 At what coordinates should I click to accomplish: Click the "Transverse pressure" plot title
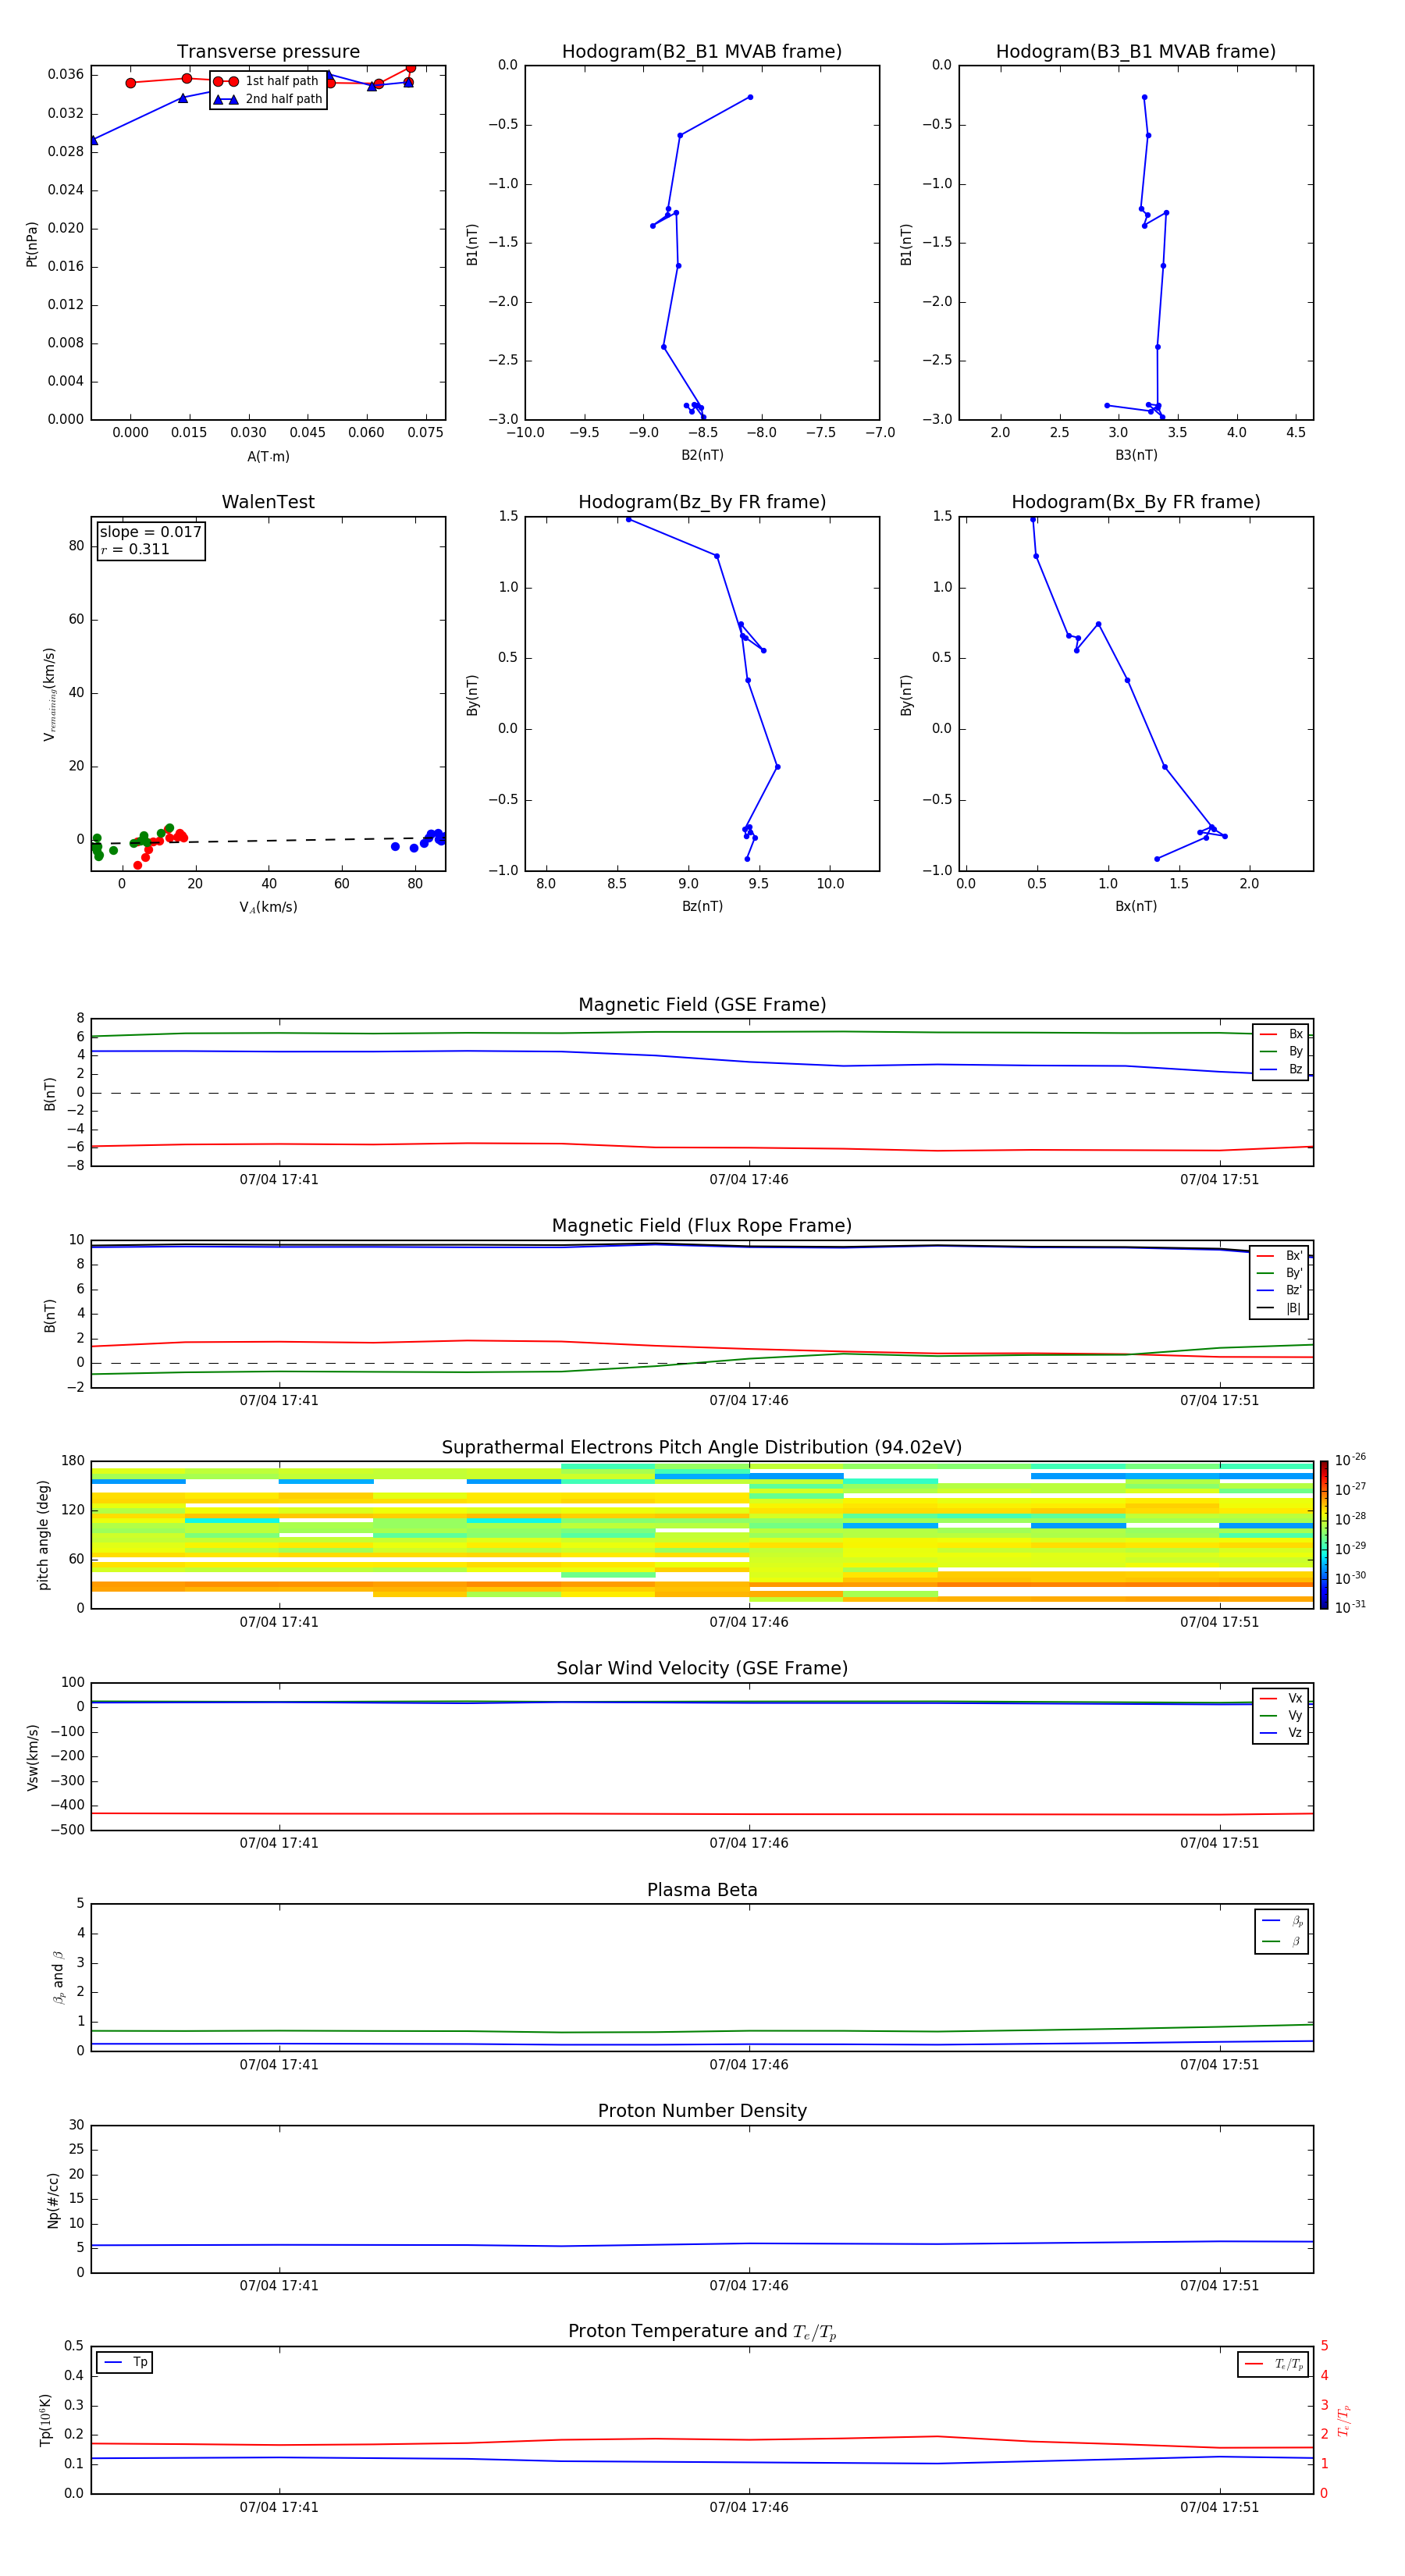[x=268, y=52]
